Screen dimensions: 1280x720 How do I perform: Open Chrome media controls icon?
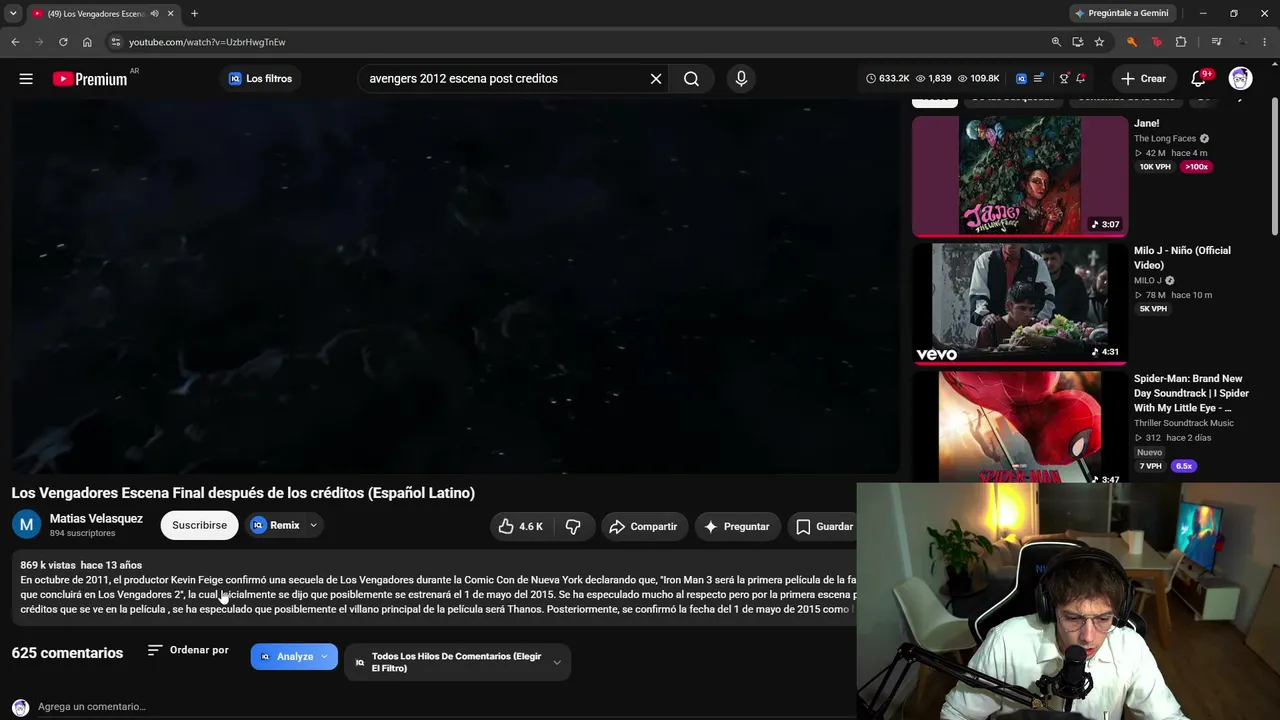click(x=1216, y=42)
